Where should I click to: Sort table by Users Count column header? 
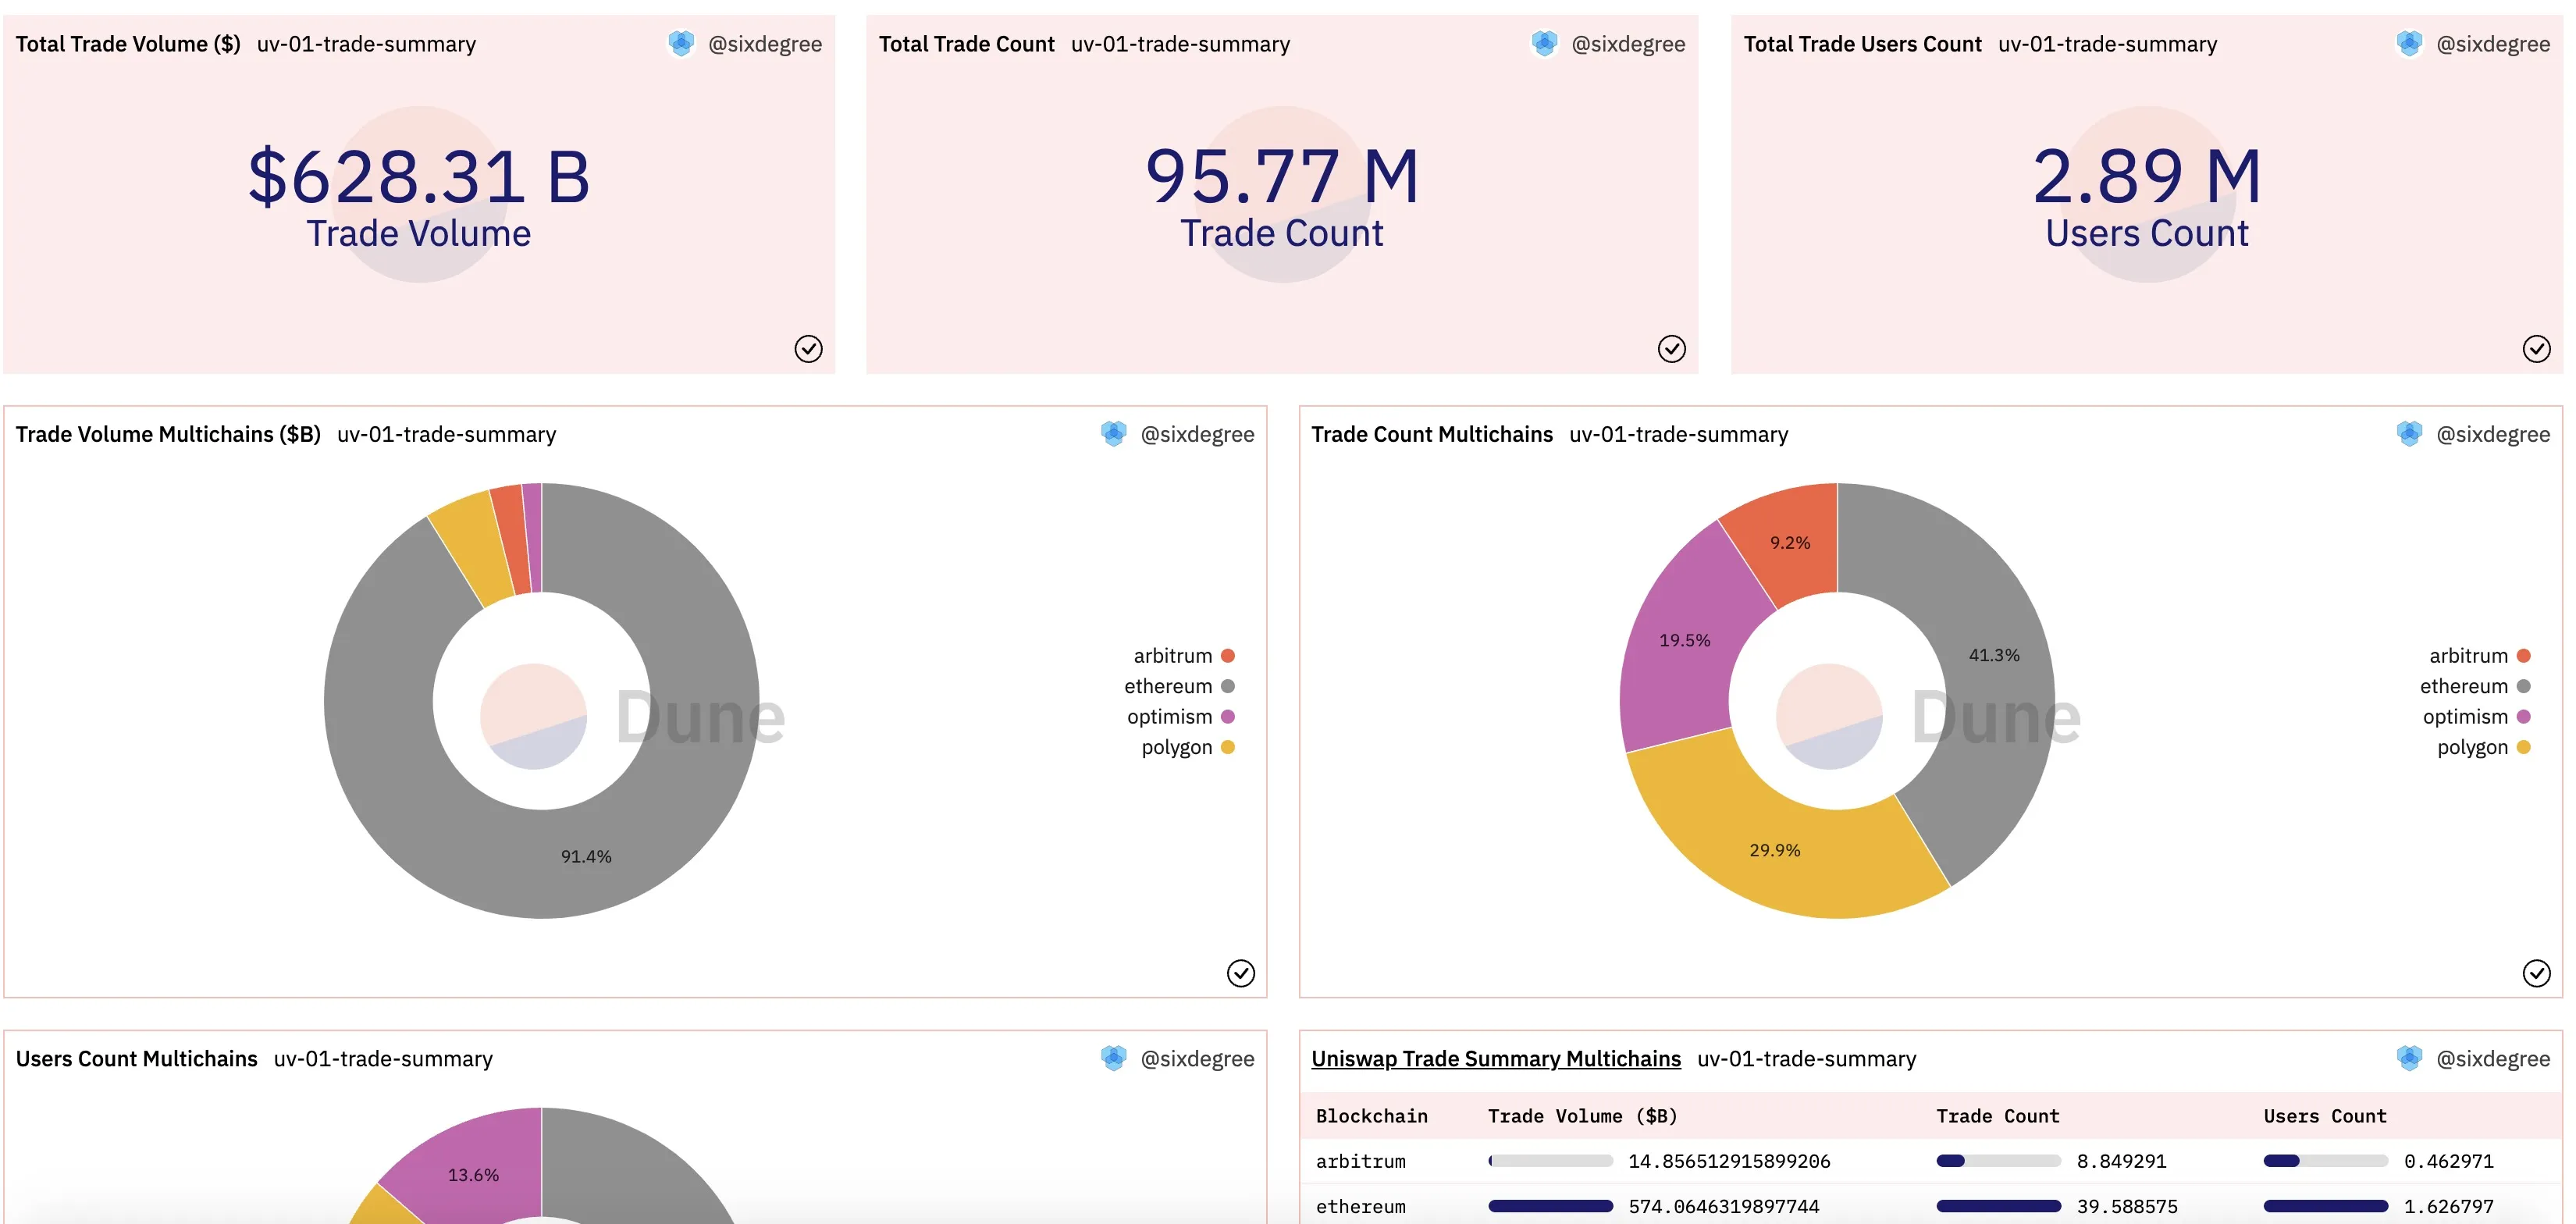2324,1116
